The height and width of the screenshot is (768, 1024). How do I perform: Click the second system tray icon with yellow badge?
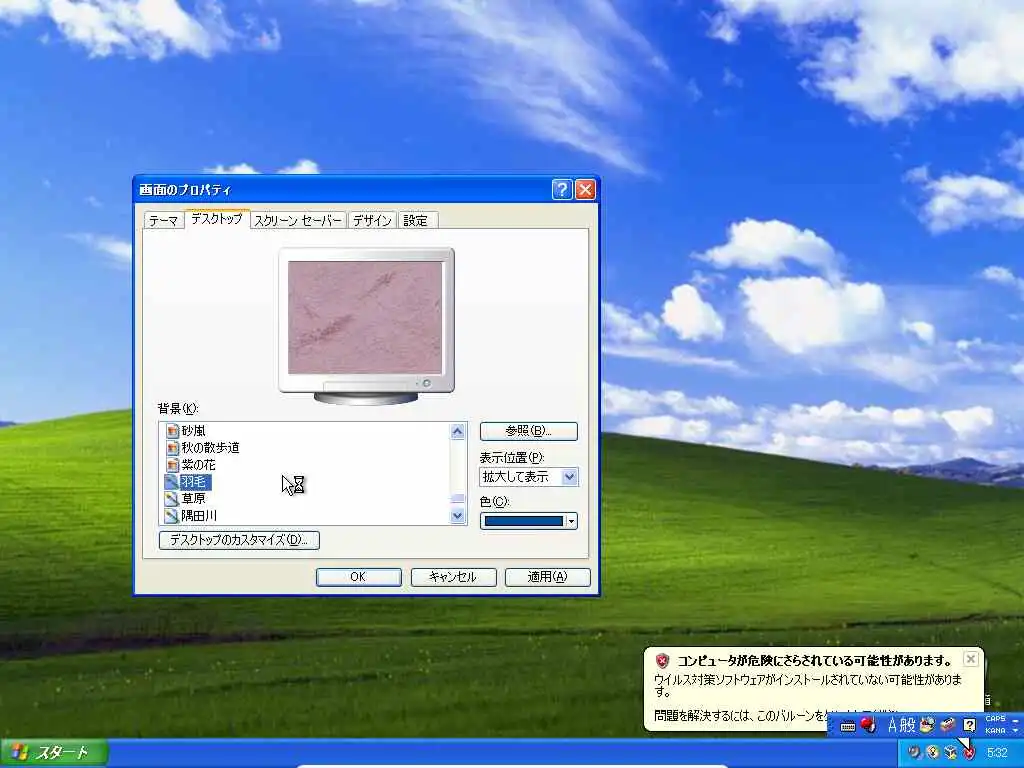click(933, 752)
